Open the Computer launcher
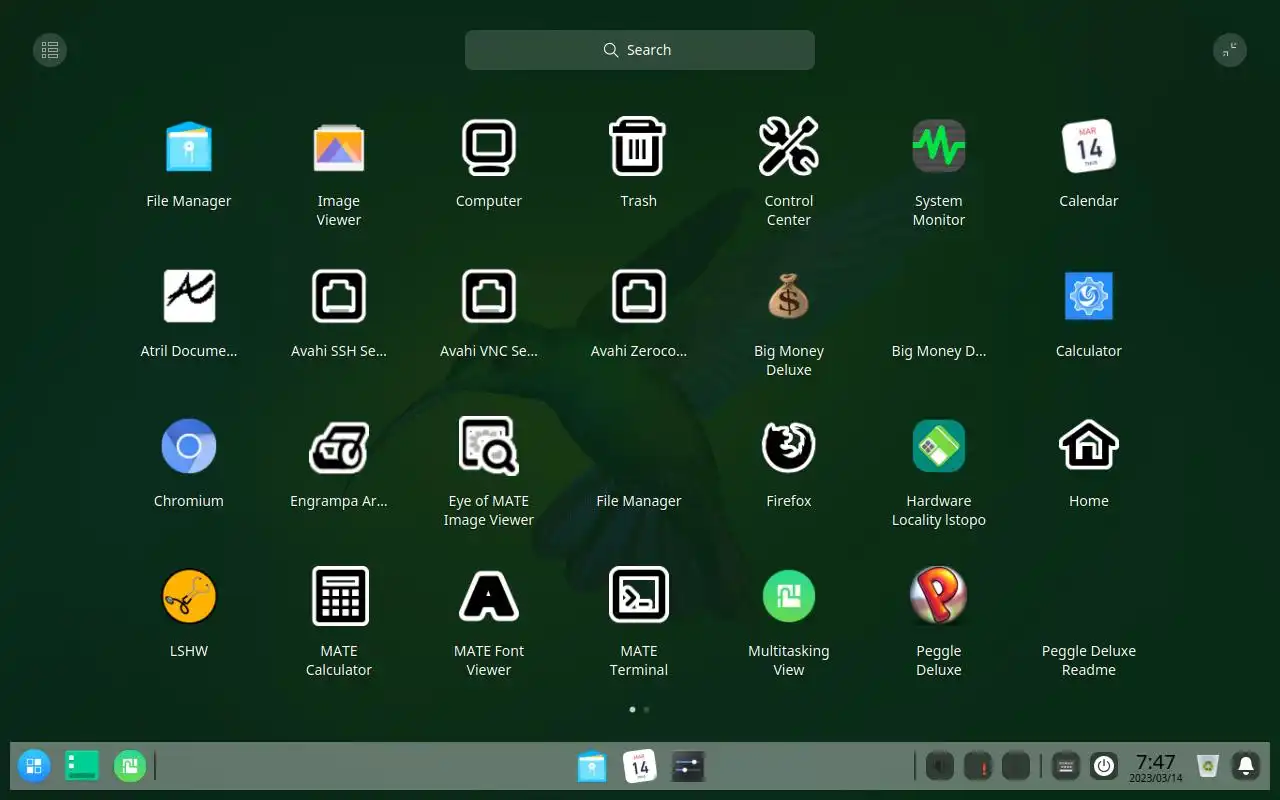 click(x=489, y=147)
